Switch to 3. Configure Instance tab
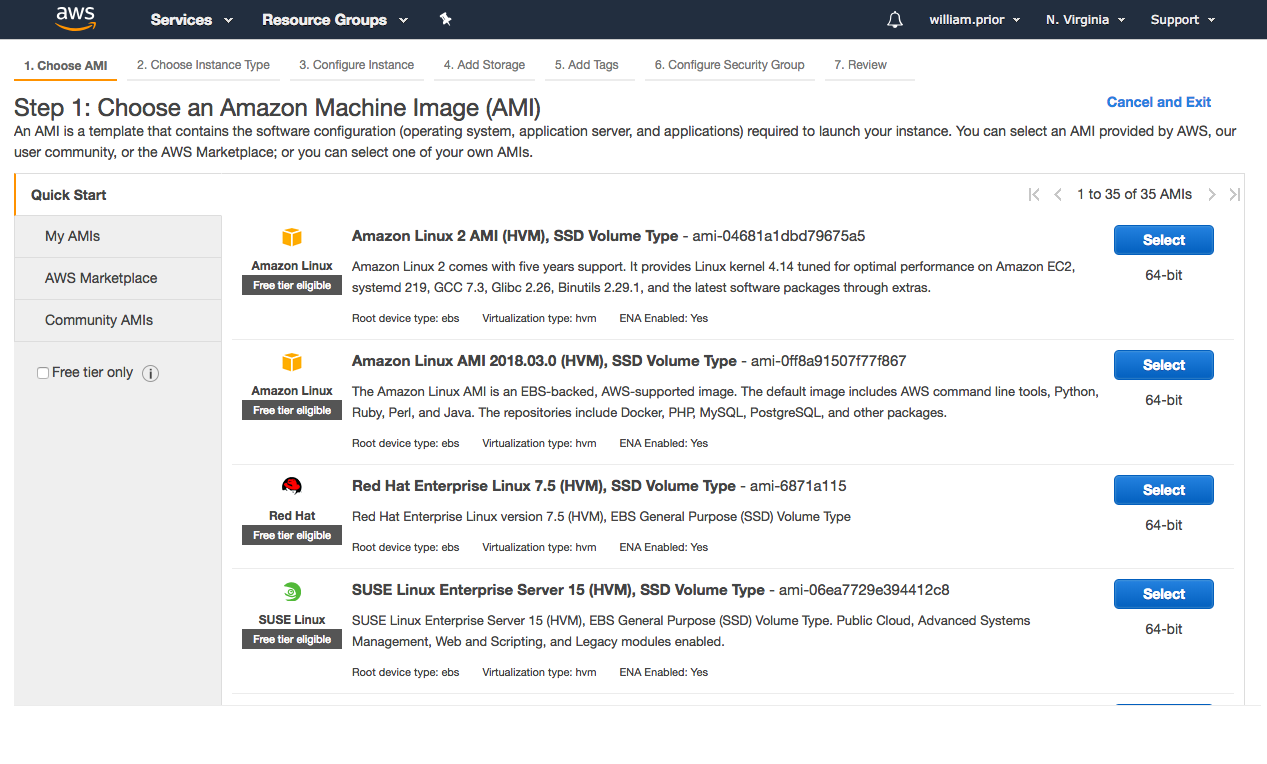This screenshot has width=1267, height=764. [x=356, y=65]
